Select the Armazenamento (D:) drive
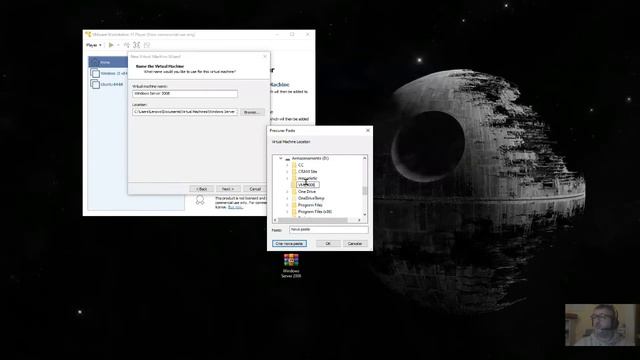640x360 pixels. 310,158
